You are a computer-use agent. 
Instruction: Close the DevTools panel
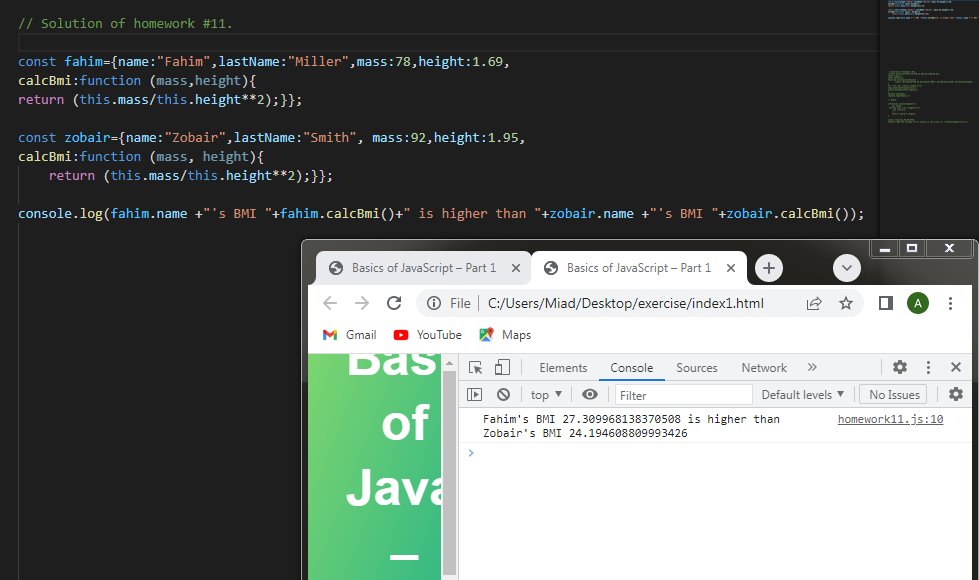[956, 367]
